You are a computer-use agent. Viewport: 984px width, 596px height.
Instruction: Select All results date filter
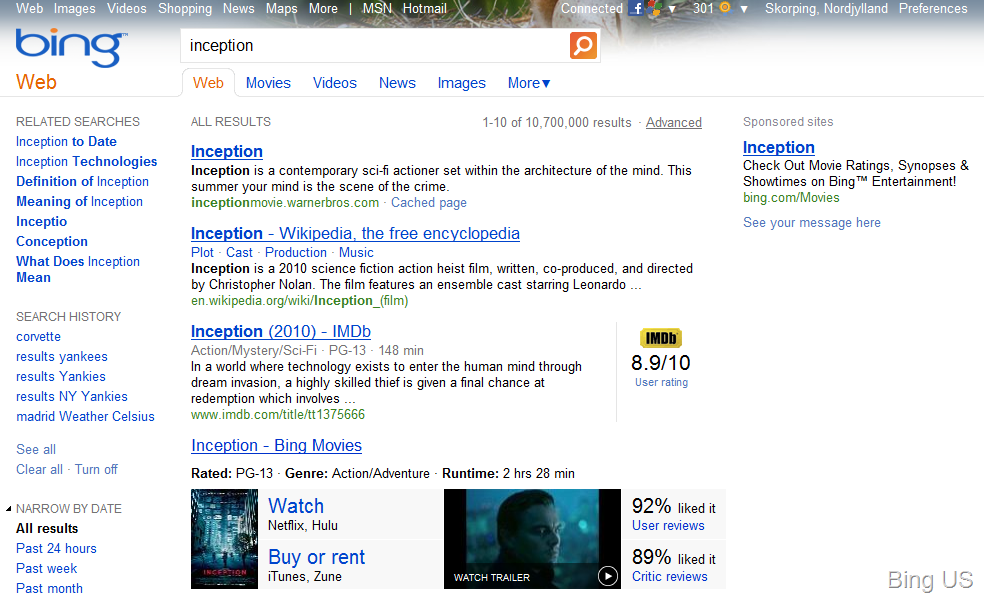pyautogui.click(x=47, y=528)
